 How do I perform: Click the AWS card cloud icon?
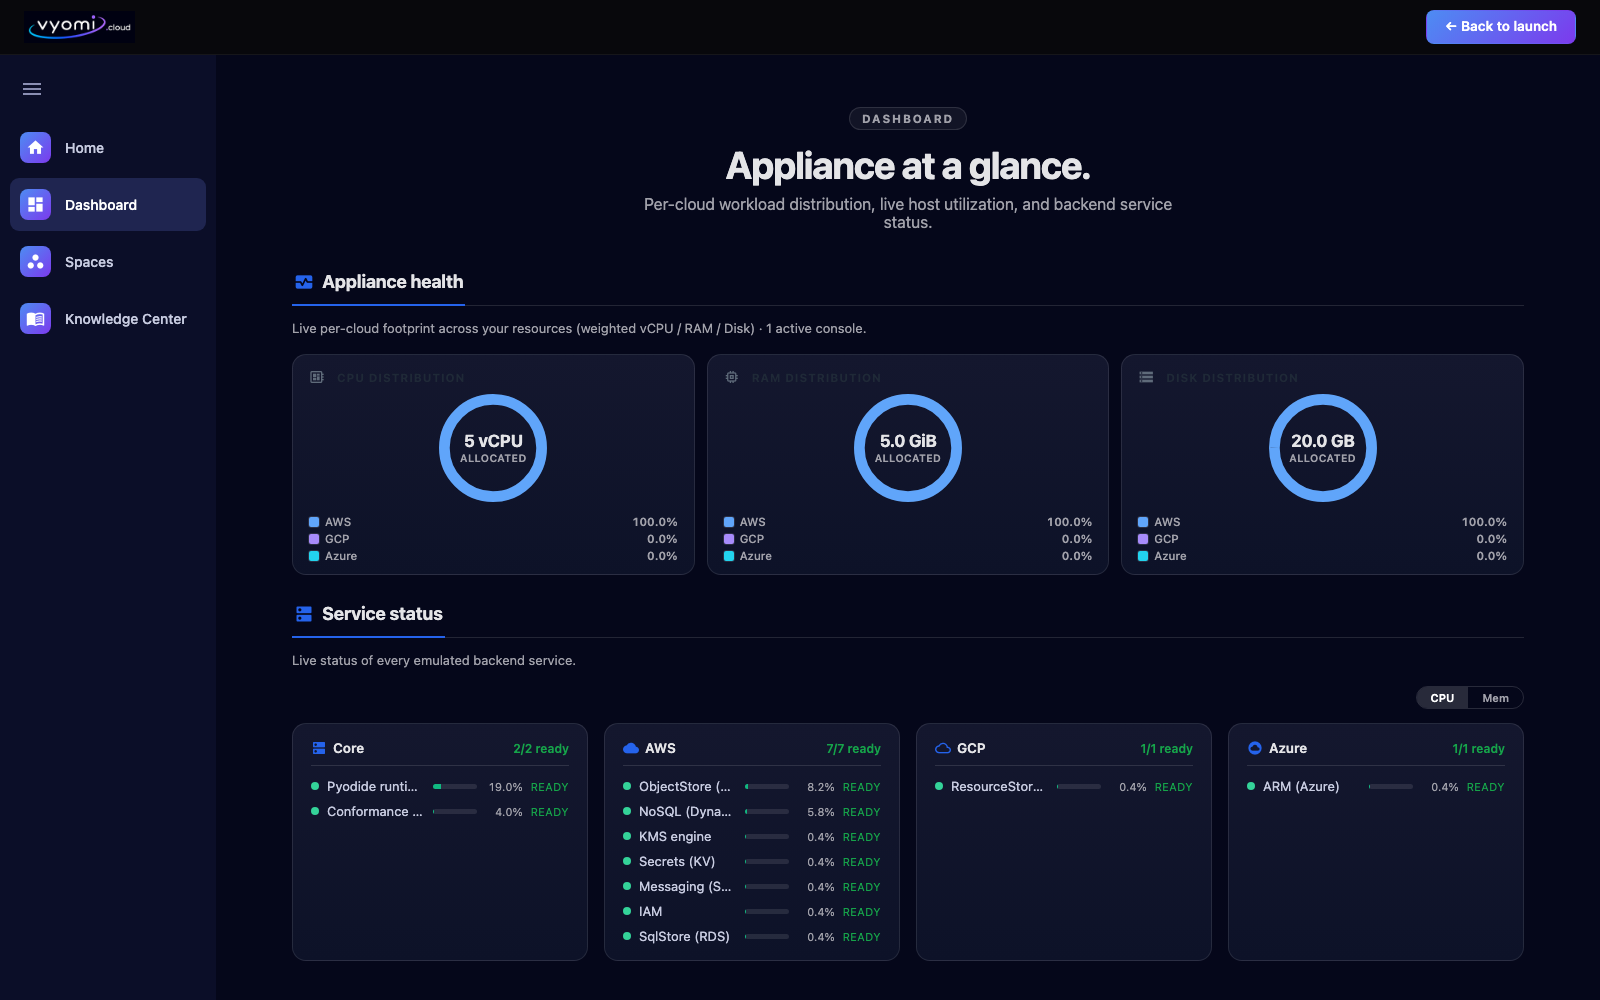(x=631, y=748)
